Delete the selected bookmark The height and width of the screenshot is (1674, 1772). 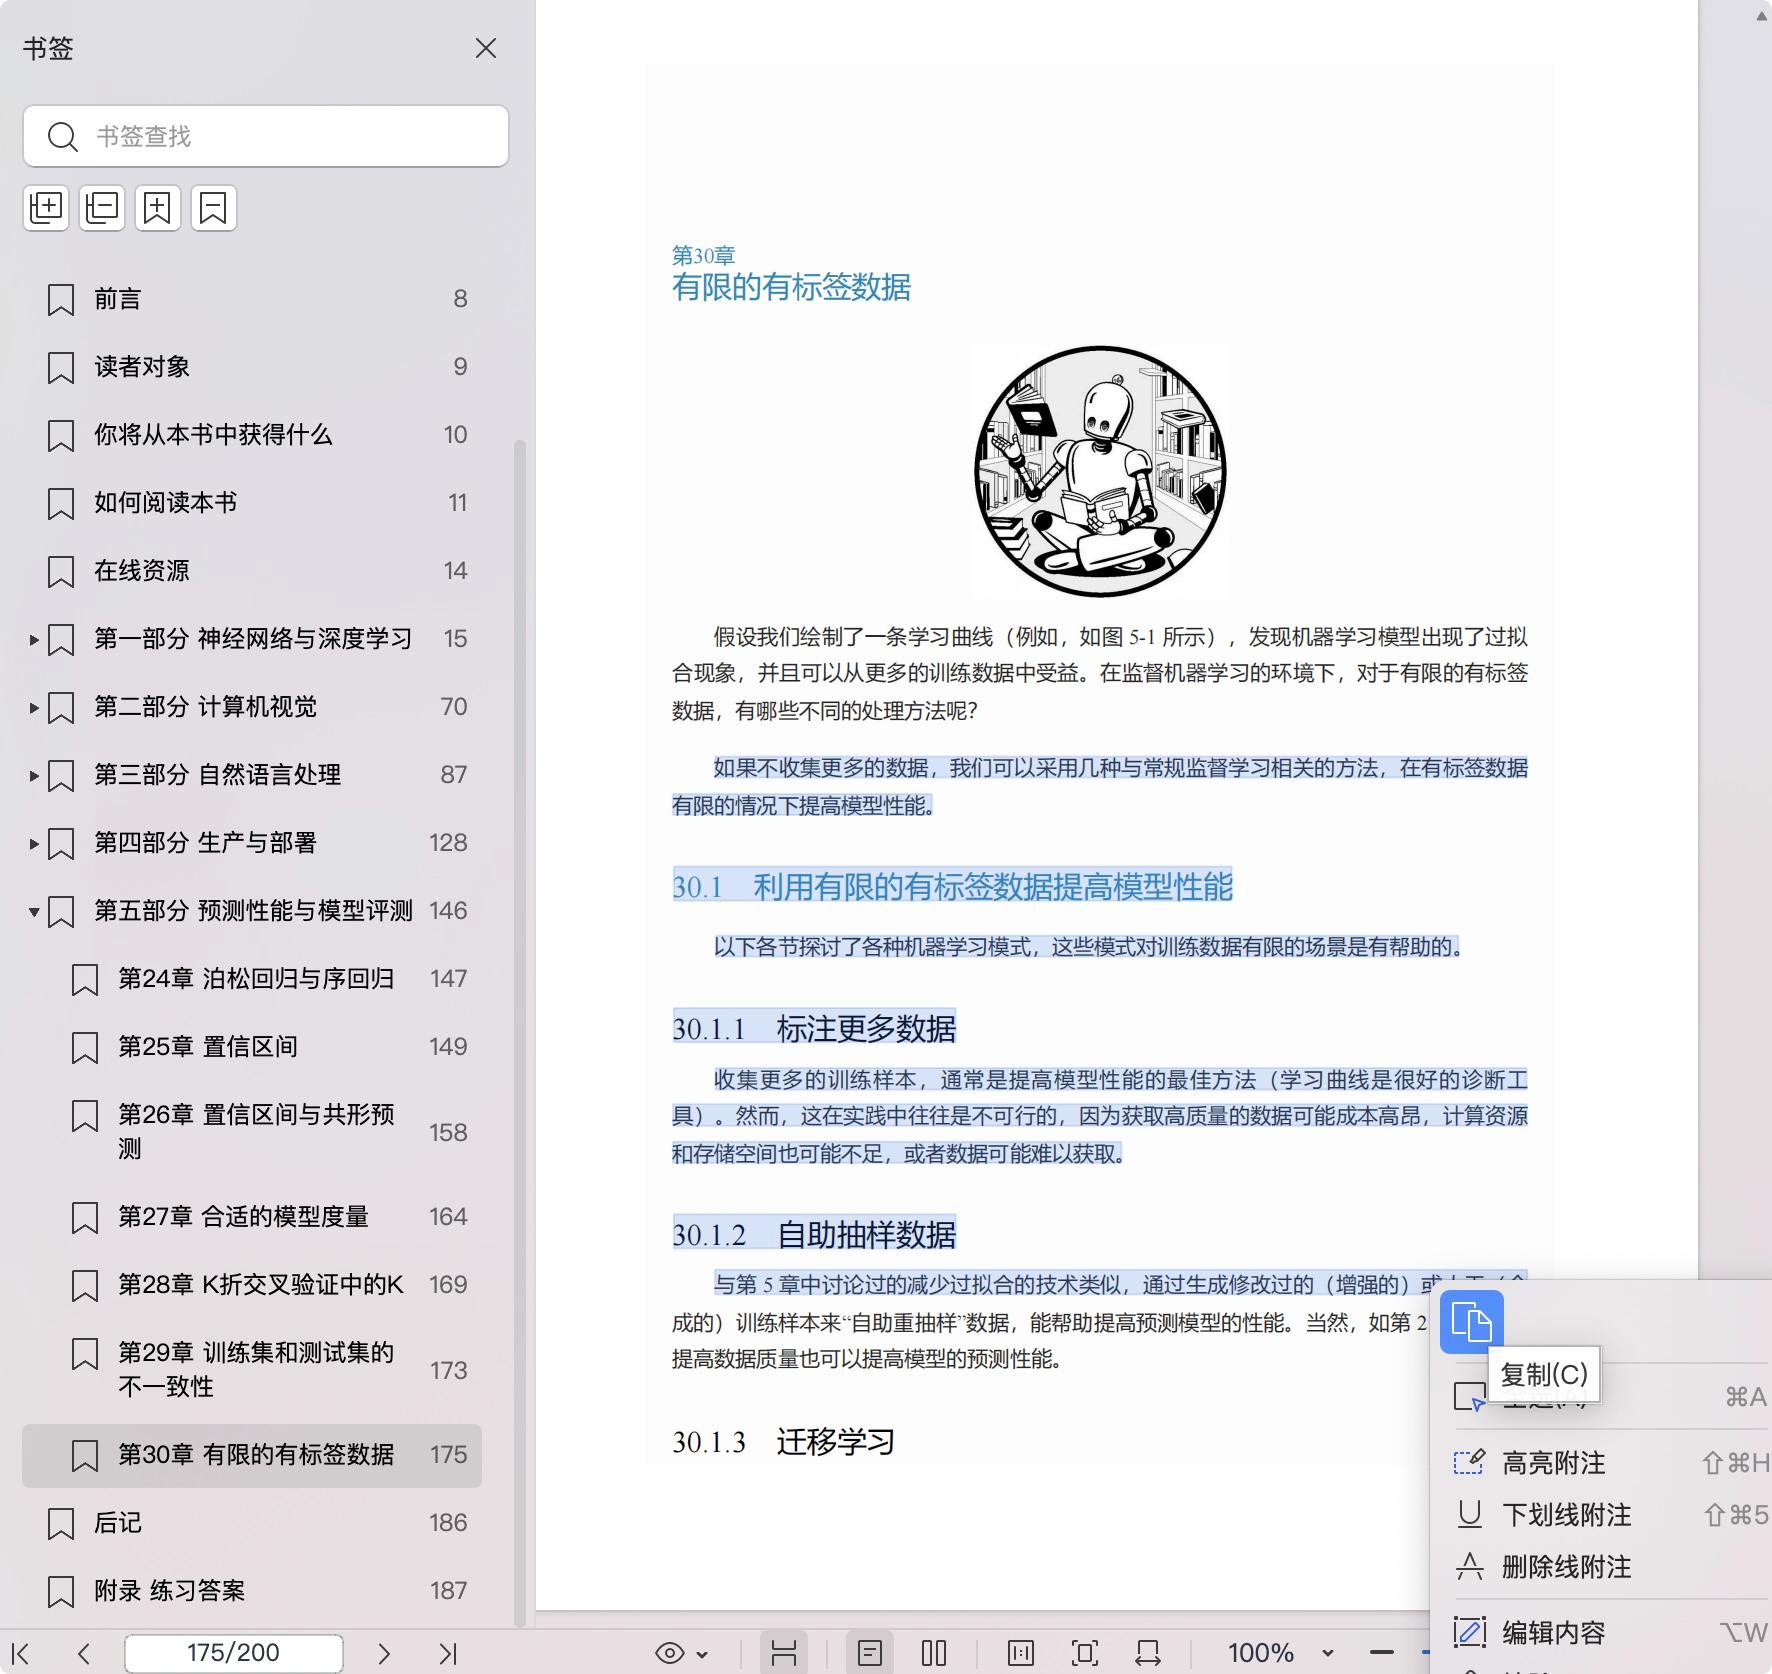click(x=213, y=208)
